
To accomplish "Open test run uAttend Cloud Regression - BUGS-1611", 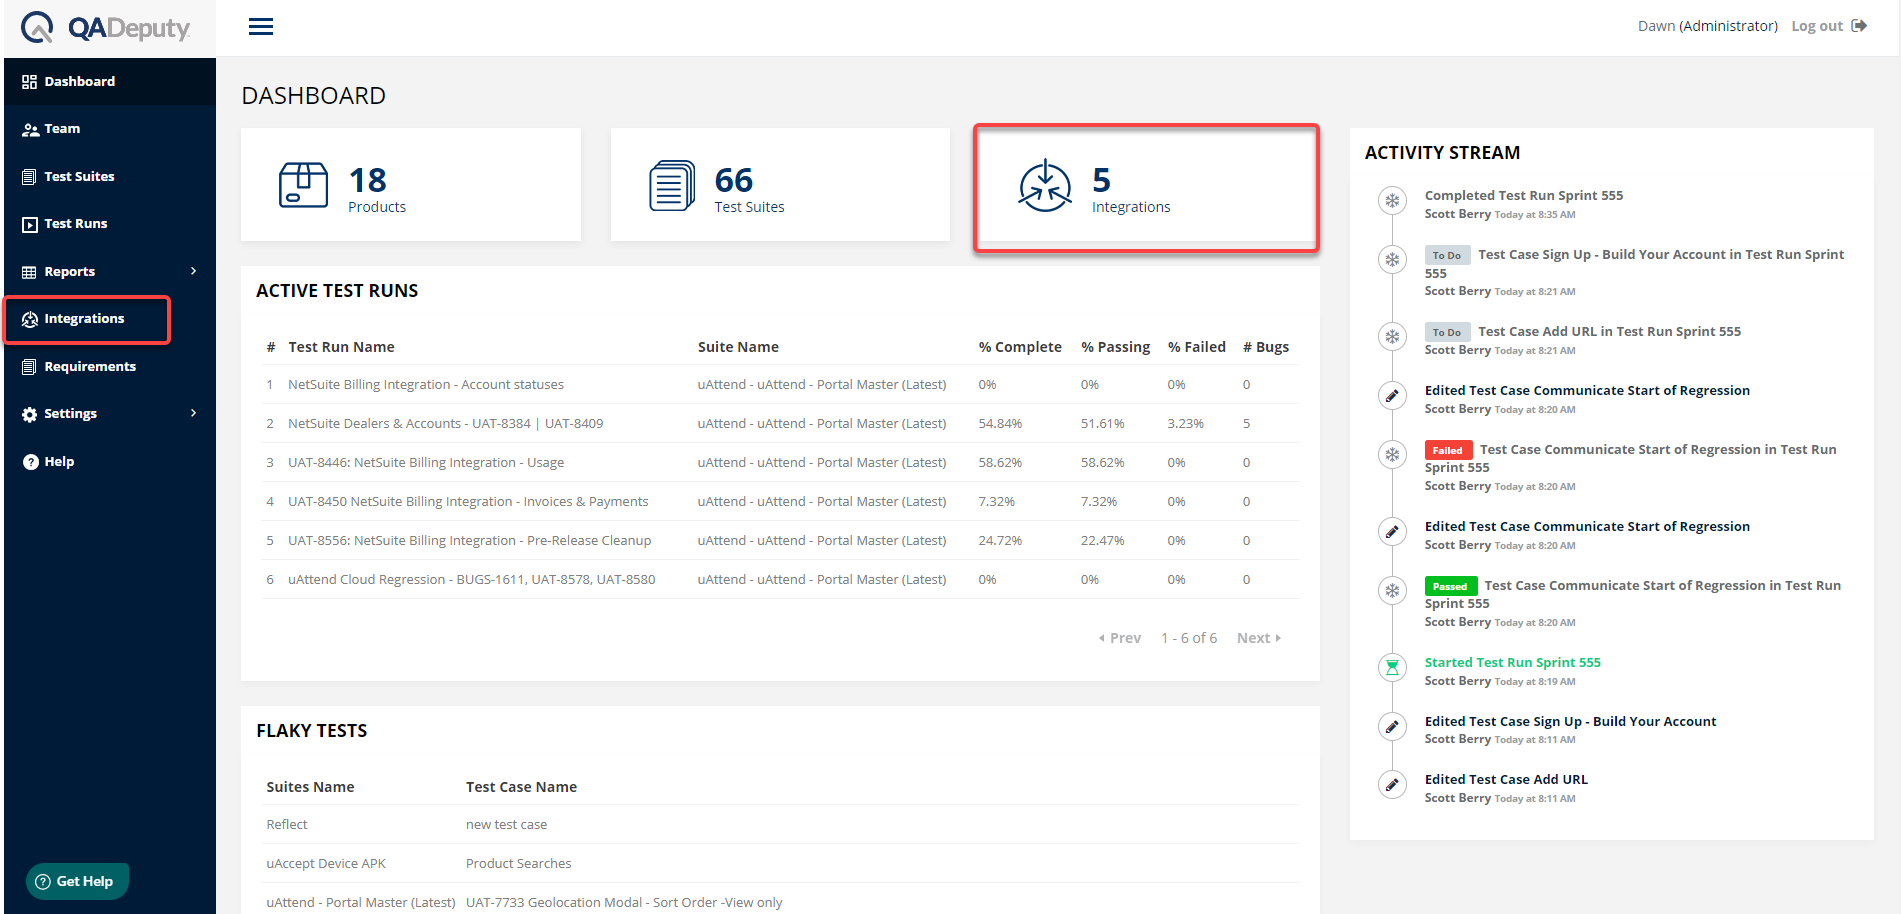I will click(472, 580).
